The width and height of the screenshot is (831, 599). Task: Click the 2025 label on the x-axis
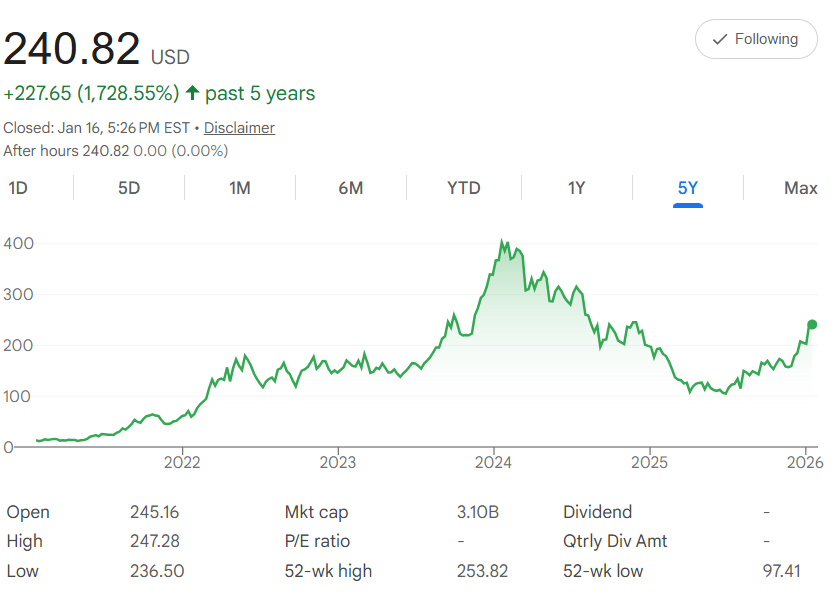pyautogui.click(x=649, y=462)
